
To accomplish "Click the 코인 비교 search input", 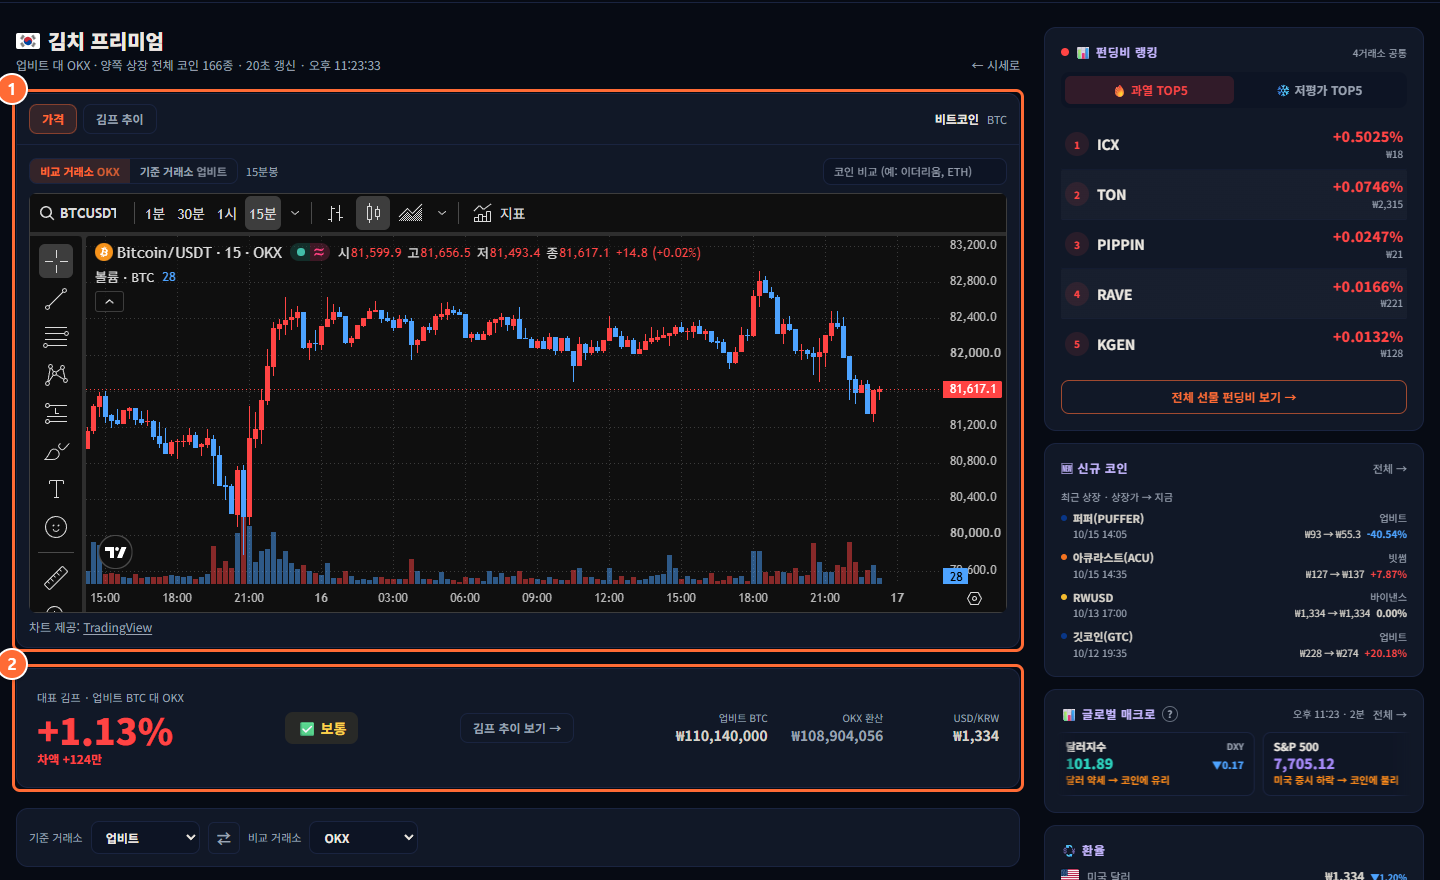I will click(915, 172).
